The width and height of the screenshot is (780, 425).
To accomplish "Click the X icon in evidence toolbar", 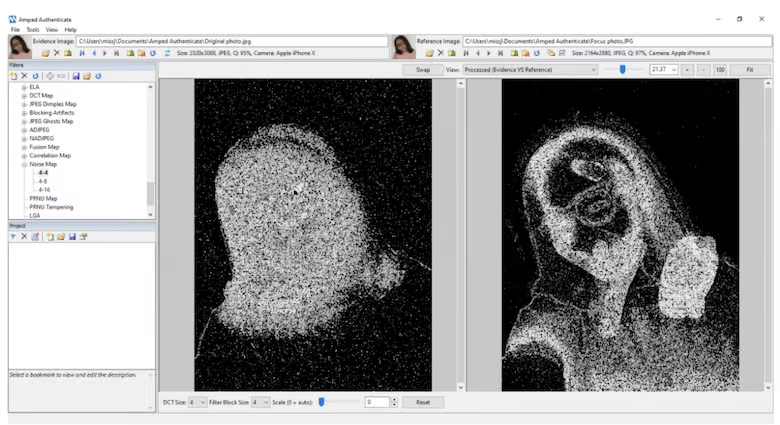I will click(57, 53).
